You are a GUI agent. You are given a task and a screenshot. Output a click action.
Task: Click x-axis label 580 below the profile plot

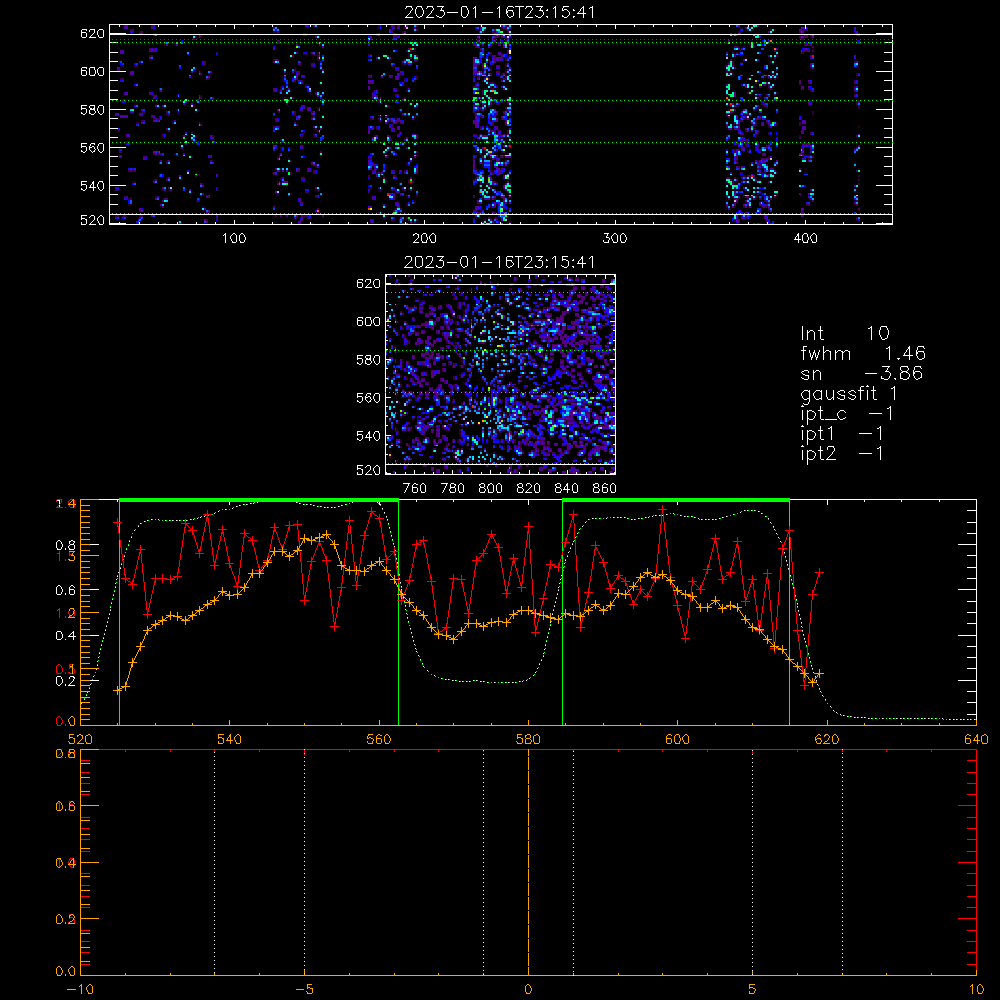point(528,739)
